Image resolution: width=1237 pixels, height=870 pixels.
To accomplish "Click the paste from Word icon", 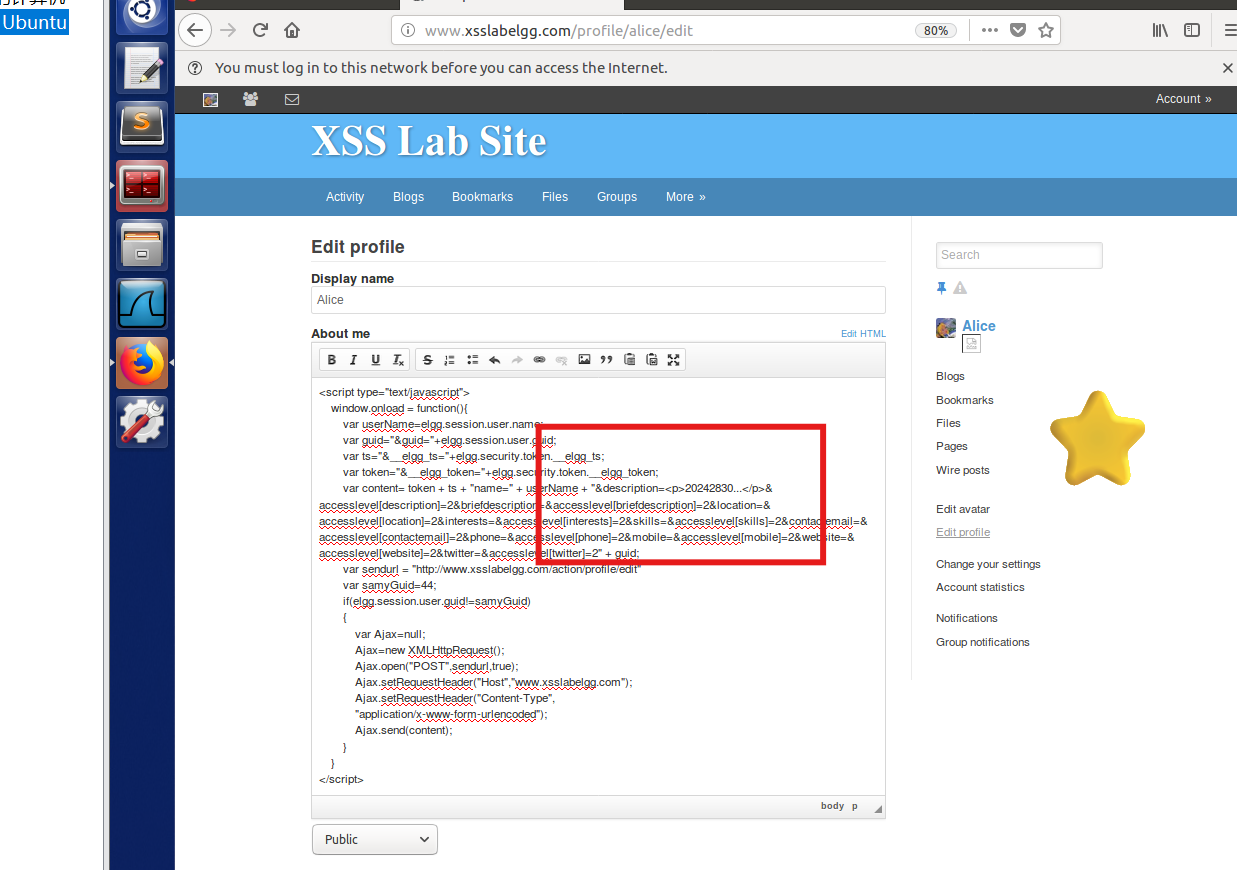I will point(651,360).
